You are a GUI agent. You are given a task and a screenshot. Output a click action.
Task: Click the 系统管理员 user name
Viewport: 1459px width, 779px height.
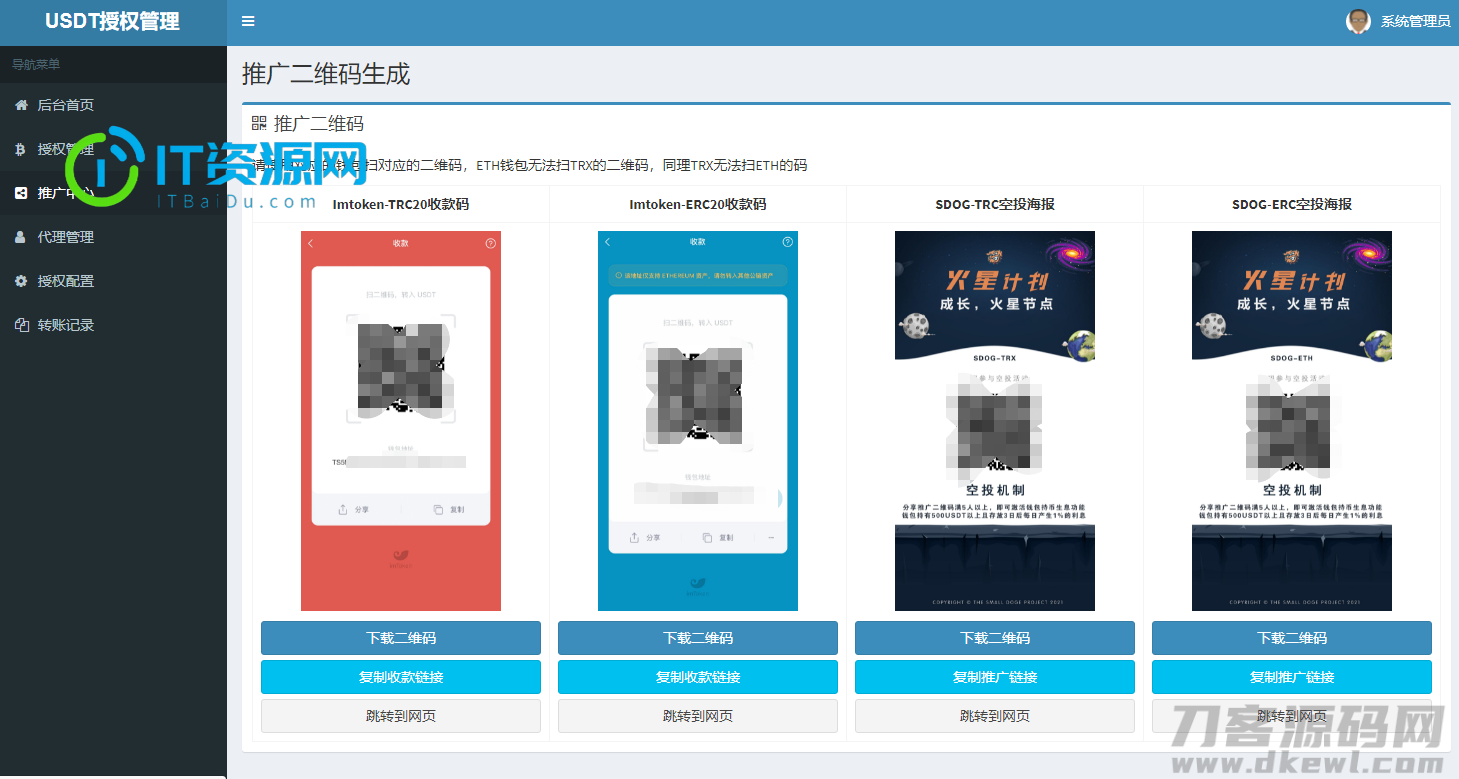coord(1415,21)
